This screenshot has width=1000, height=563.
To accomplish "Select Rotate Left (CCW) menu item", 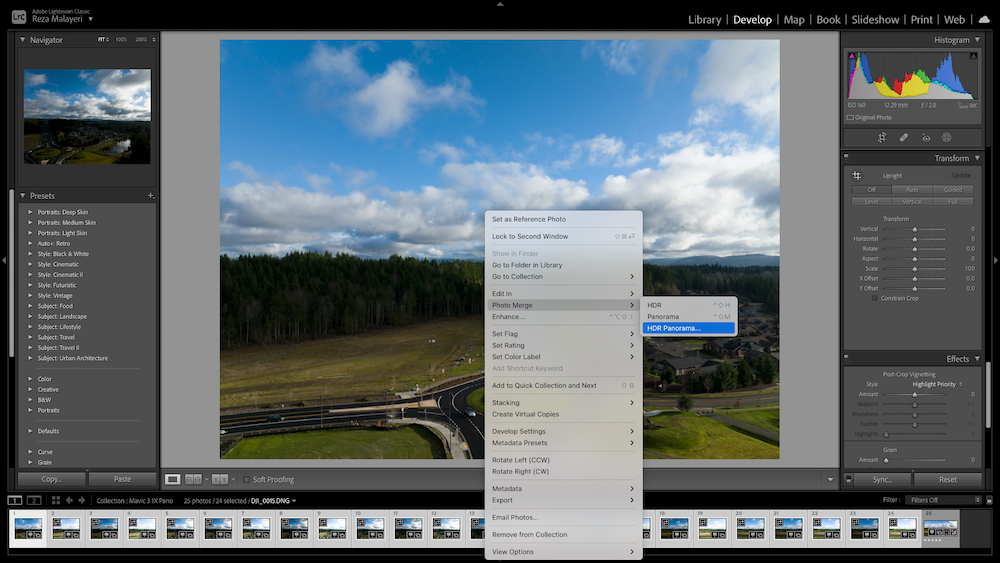I will click(563, 460).
